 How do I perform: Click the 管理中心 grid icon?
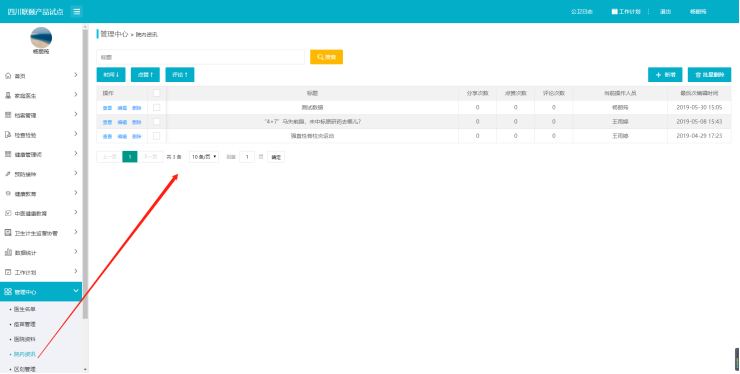coord(8,292)
